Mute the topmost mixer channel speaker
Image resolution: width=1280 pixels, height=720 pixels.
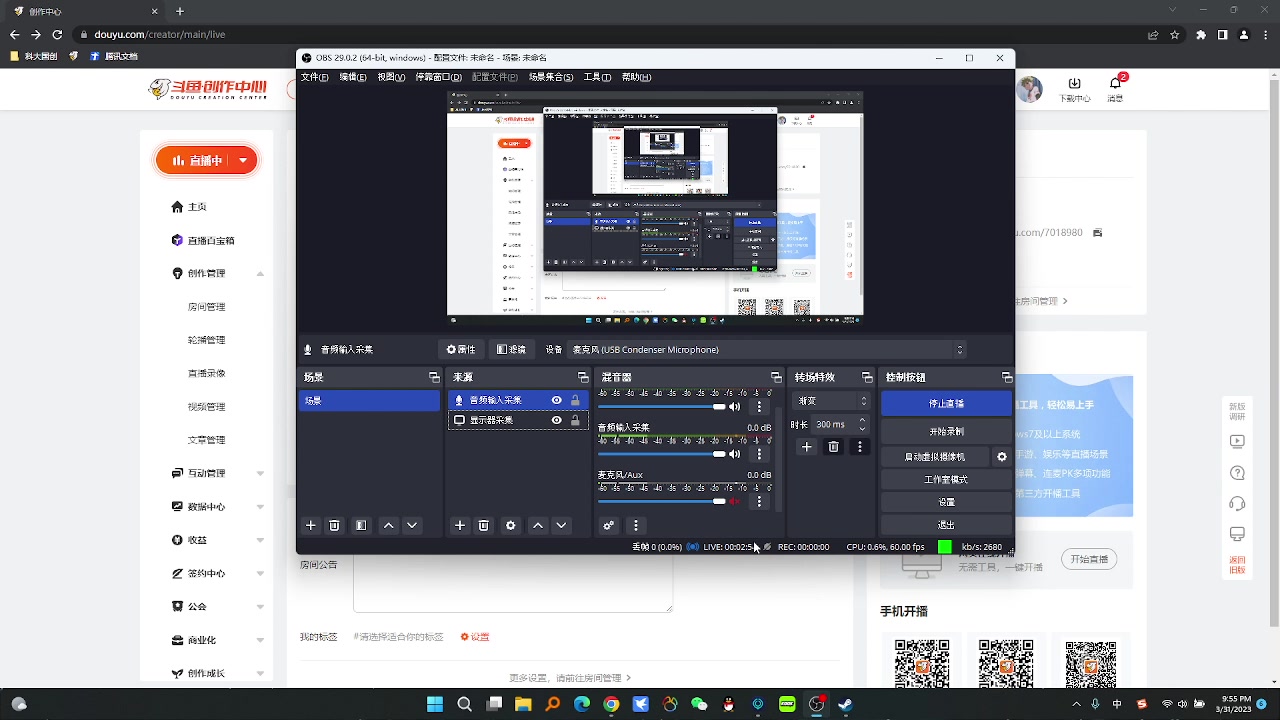click(x=735, y=407)
